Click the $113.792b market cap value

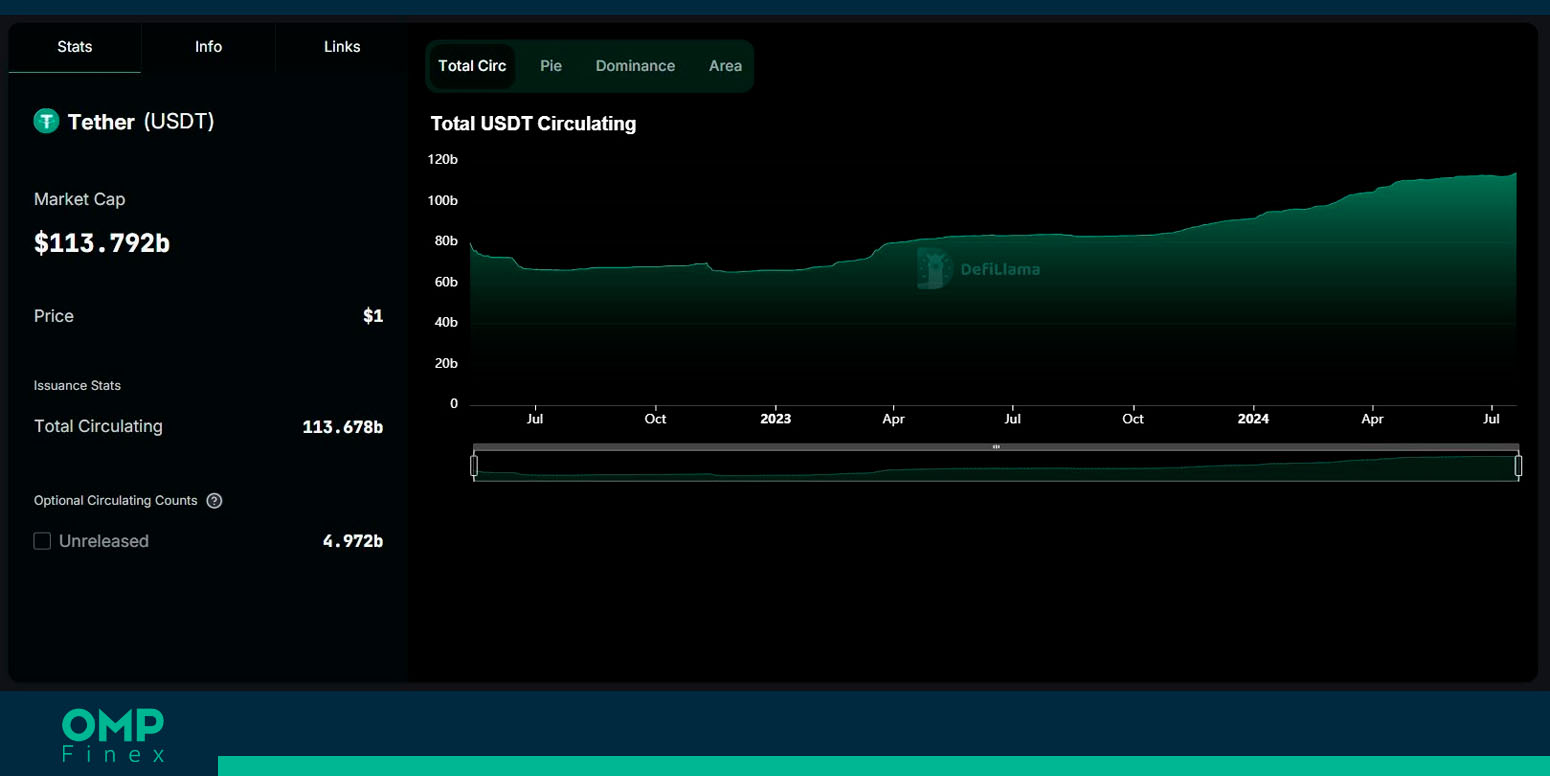click(102, 243)
